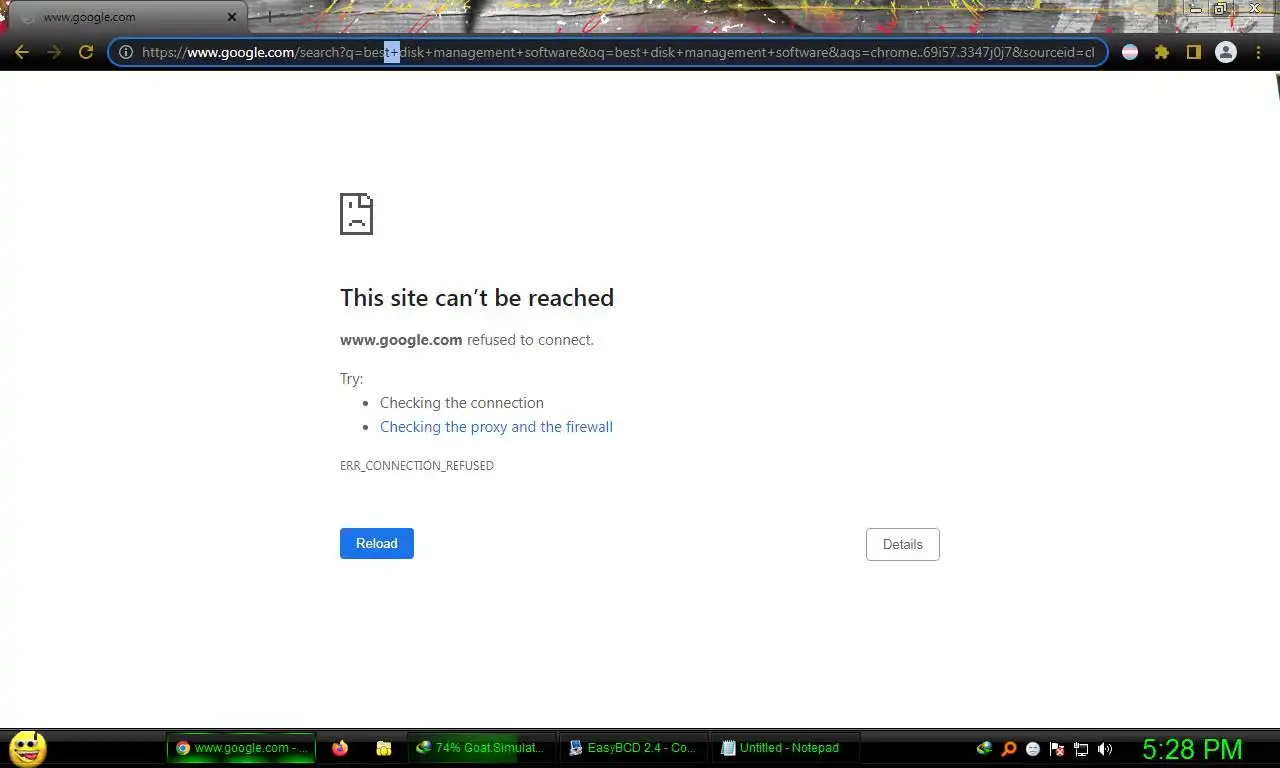The width and height of the screenshot is (1280, 768).
Task: Click the Details button
Action: coord(903,544)
